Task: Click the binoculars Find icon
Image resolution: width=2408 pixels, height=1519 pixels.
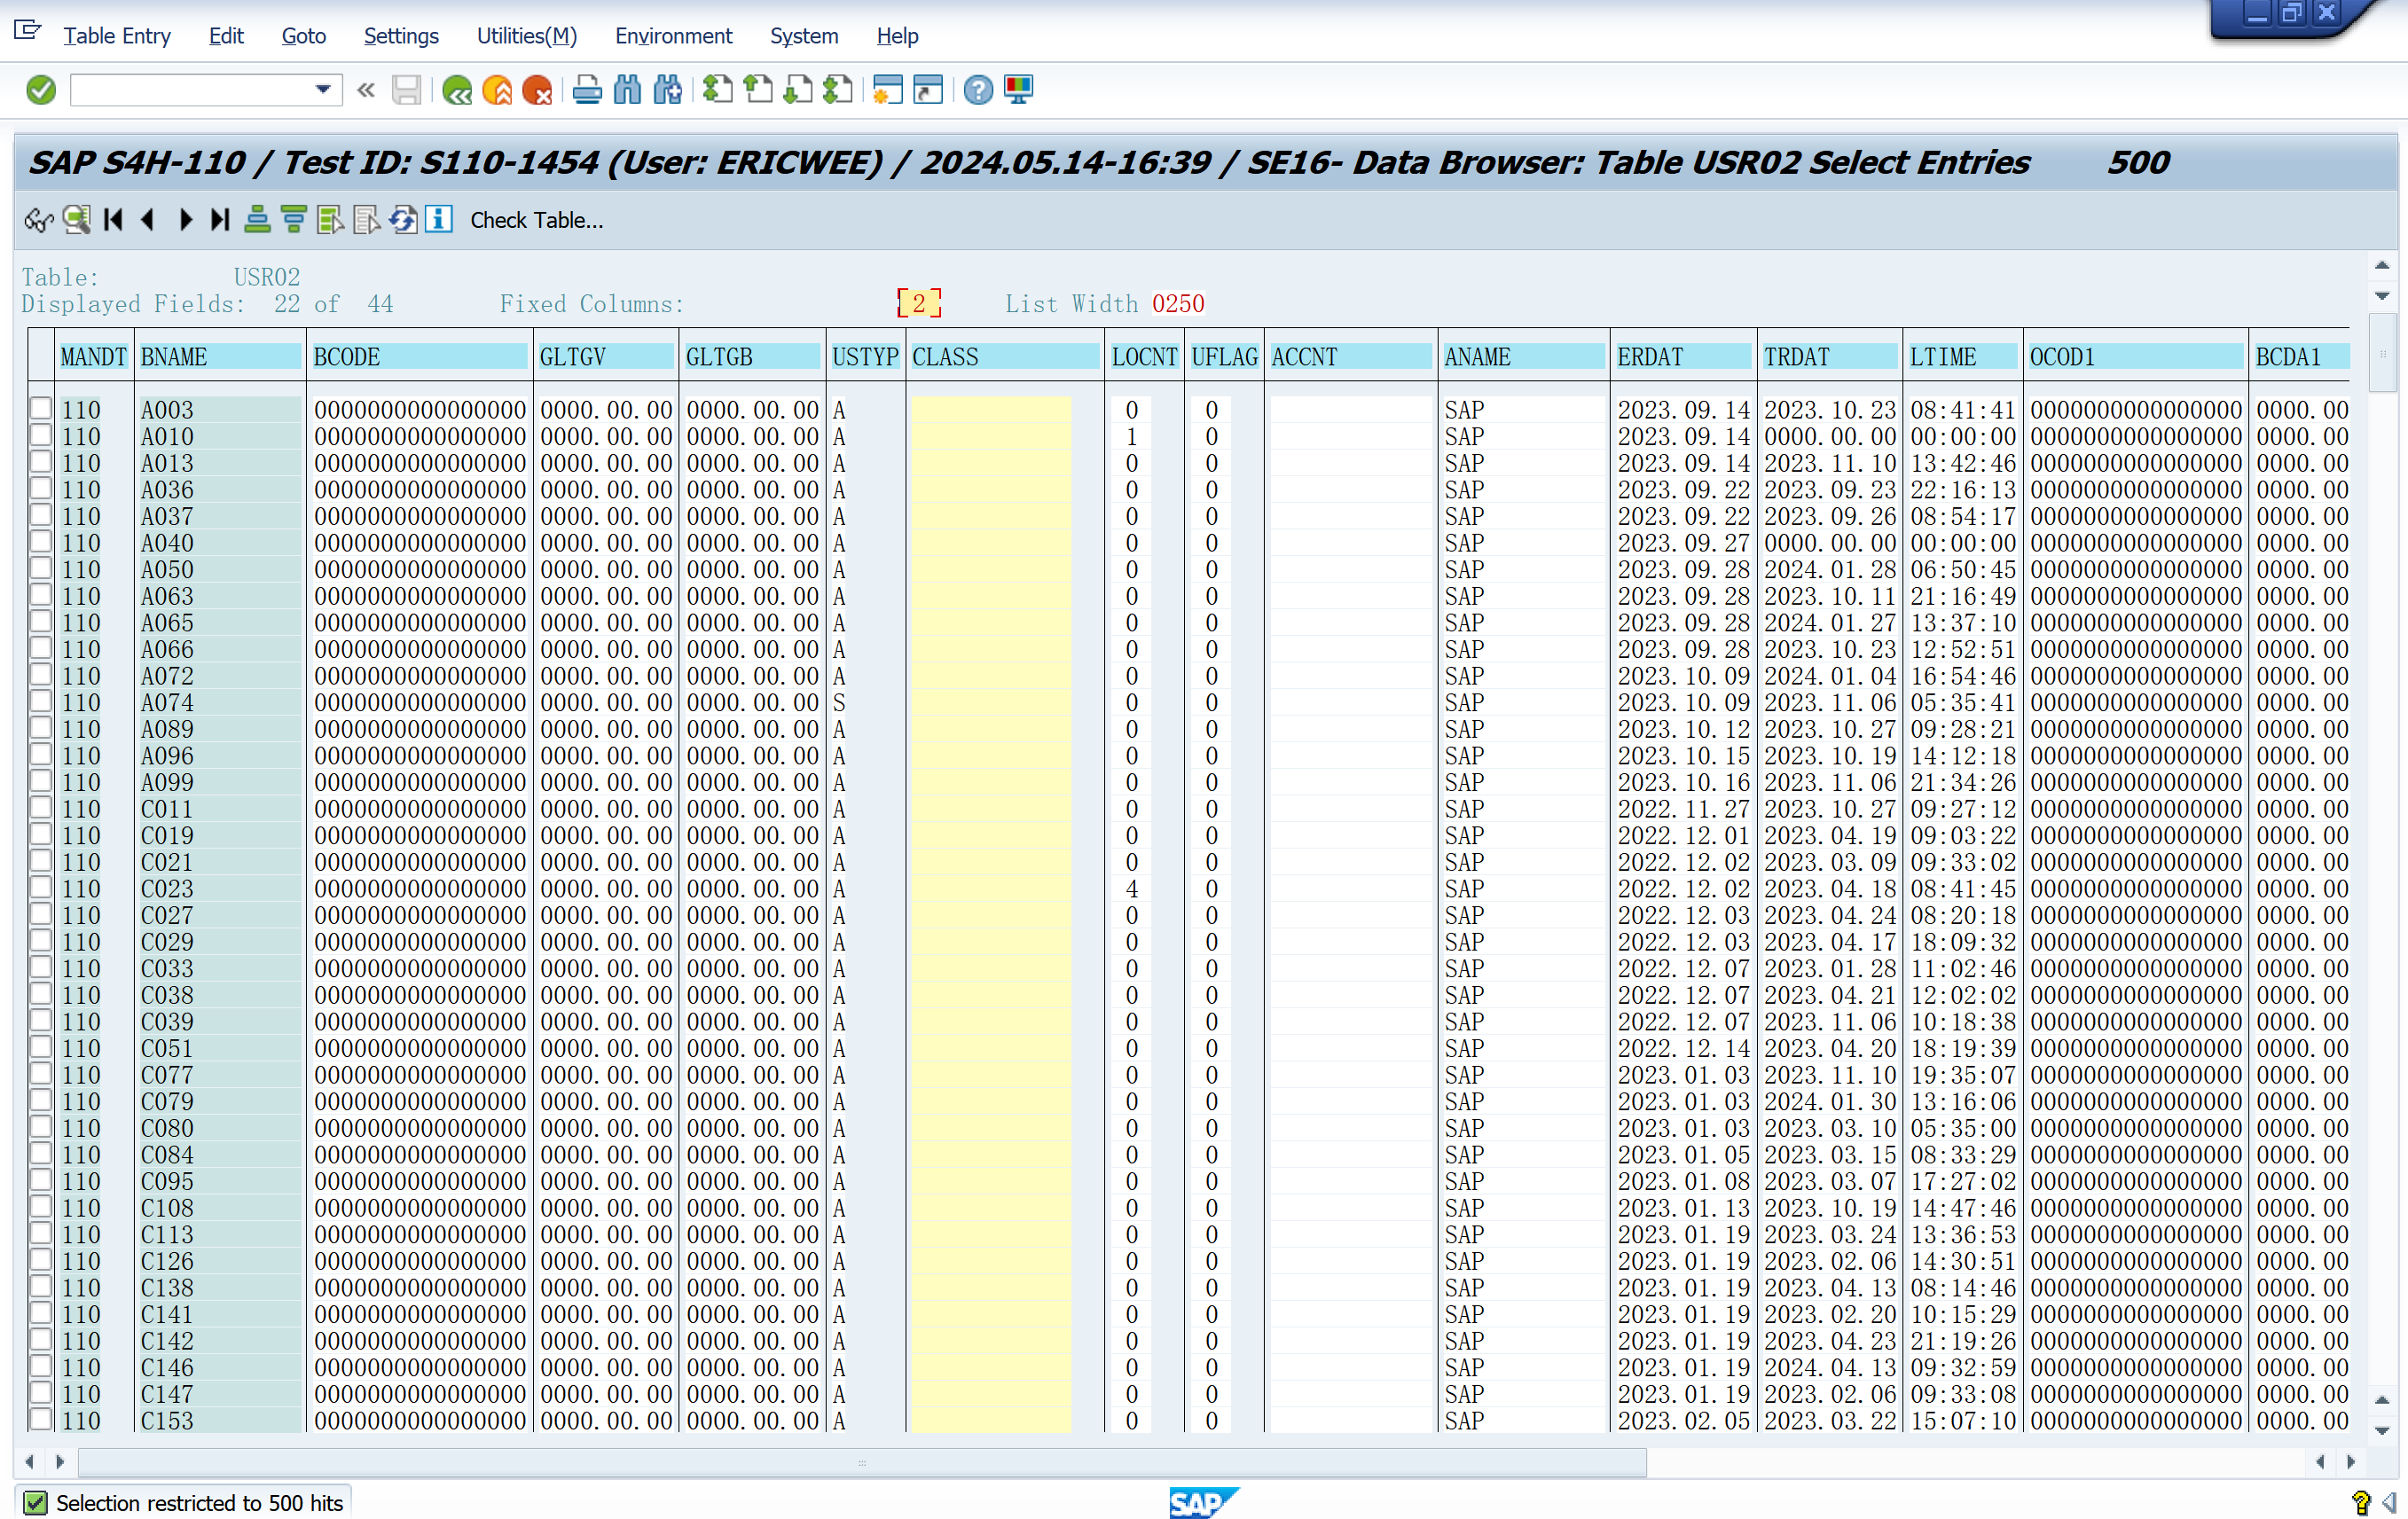Action: [x=627, y=91]
